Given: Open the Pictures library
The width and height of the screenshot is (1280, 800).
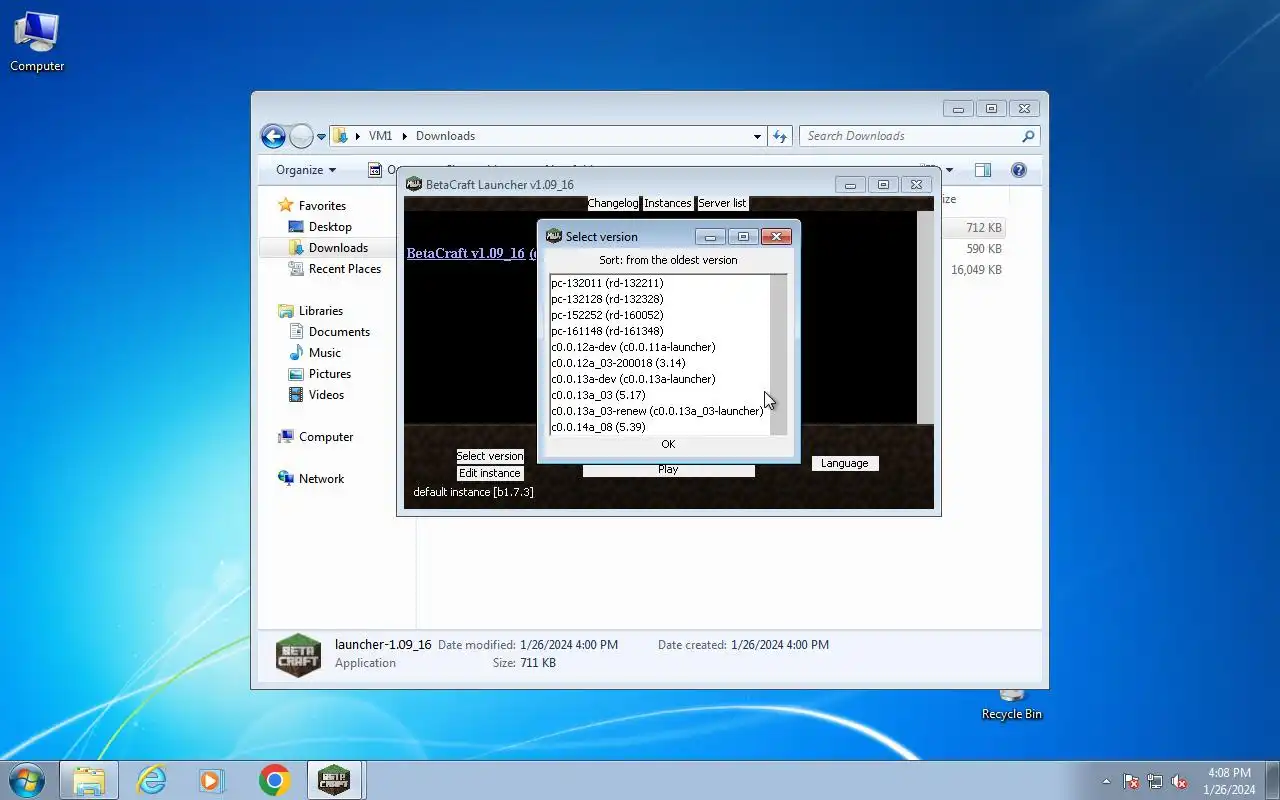Looking at the screenshot, I should [x=330, y=374].
